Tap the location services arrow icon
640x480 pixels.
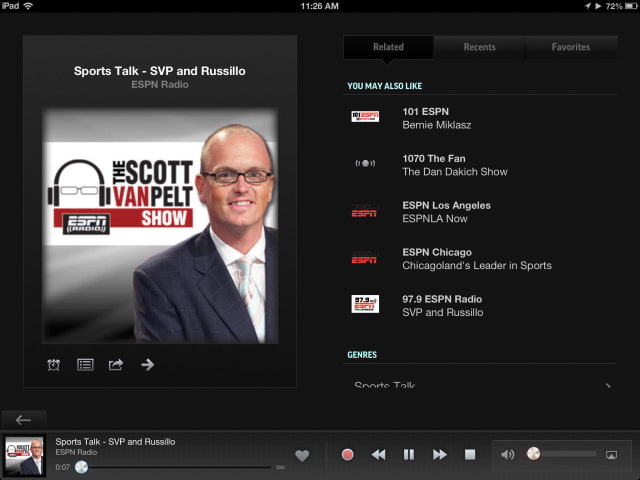[588, 6]
